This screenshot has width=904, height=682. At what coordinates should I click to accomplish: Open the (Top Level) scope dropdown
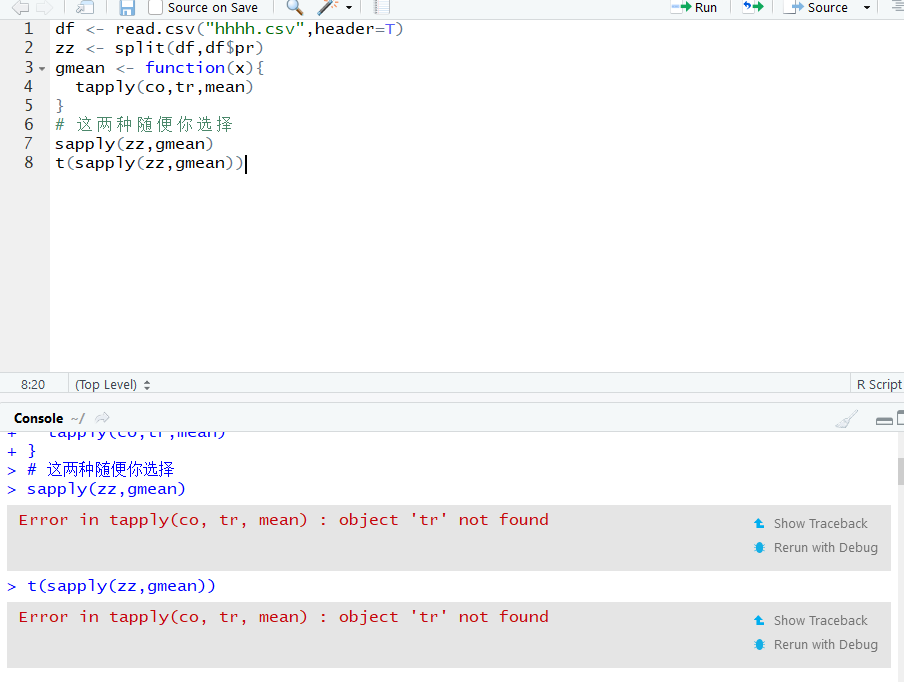[x=113, y=384]
